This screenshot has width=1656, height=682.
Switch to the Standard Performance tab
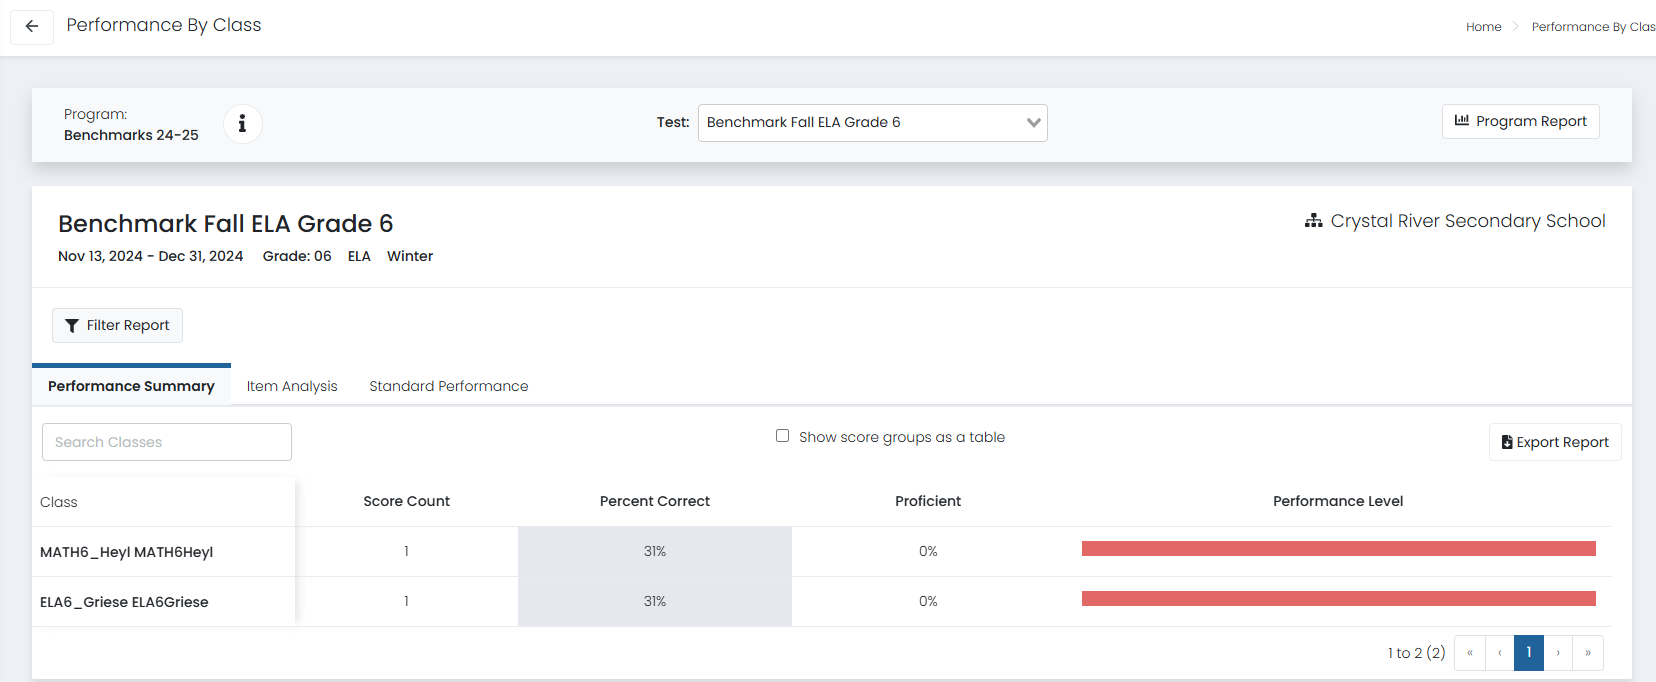[x=448, y=386]
